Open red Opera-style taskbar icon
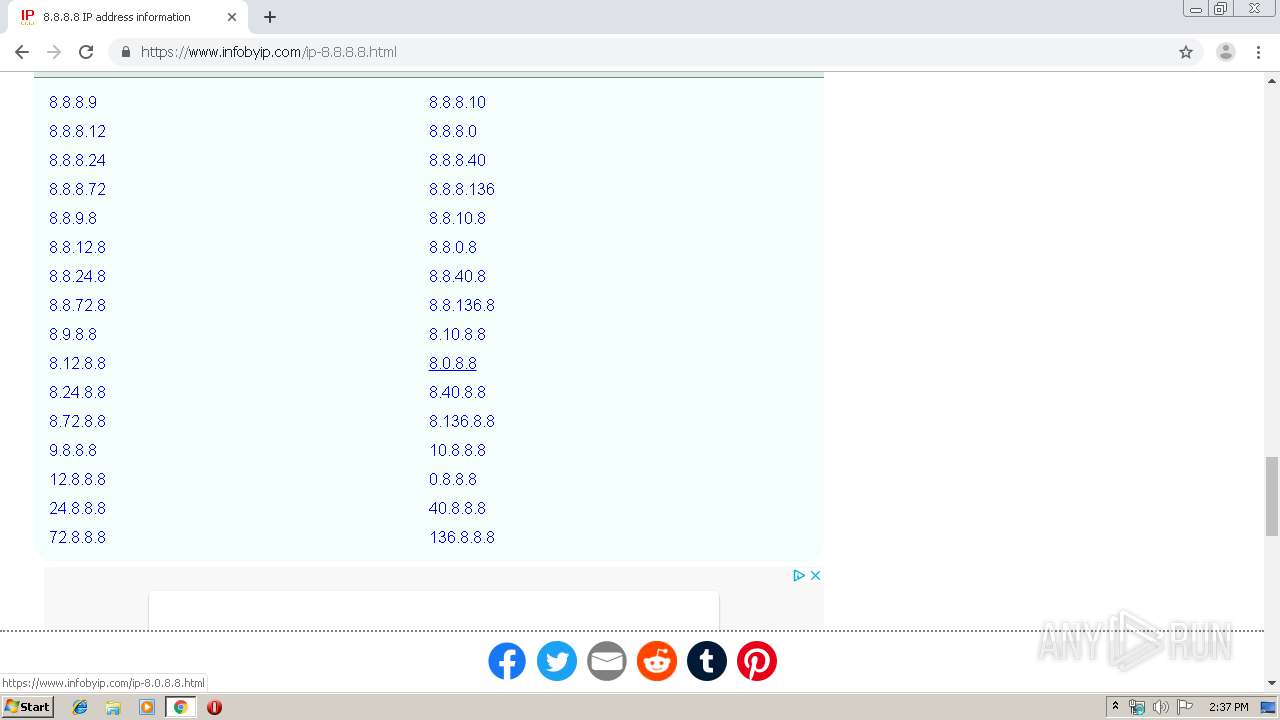1280x720 pixels. 214,707
